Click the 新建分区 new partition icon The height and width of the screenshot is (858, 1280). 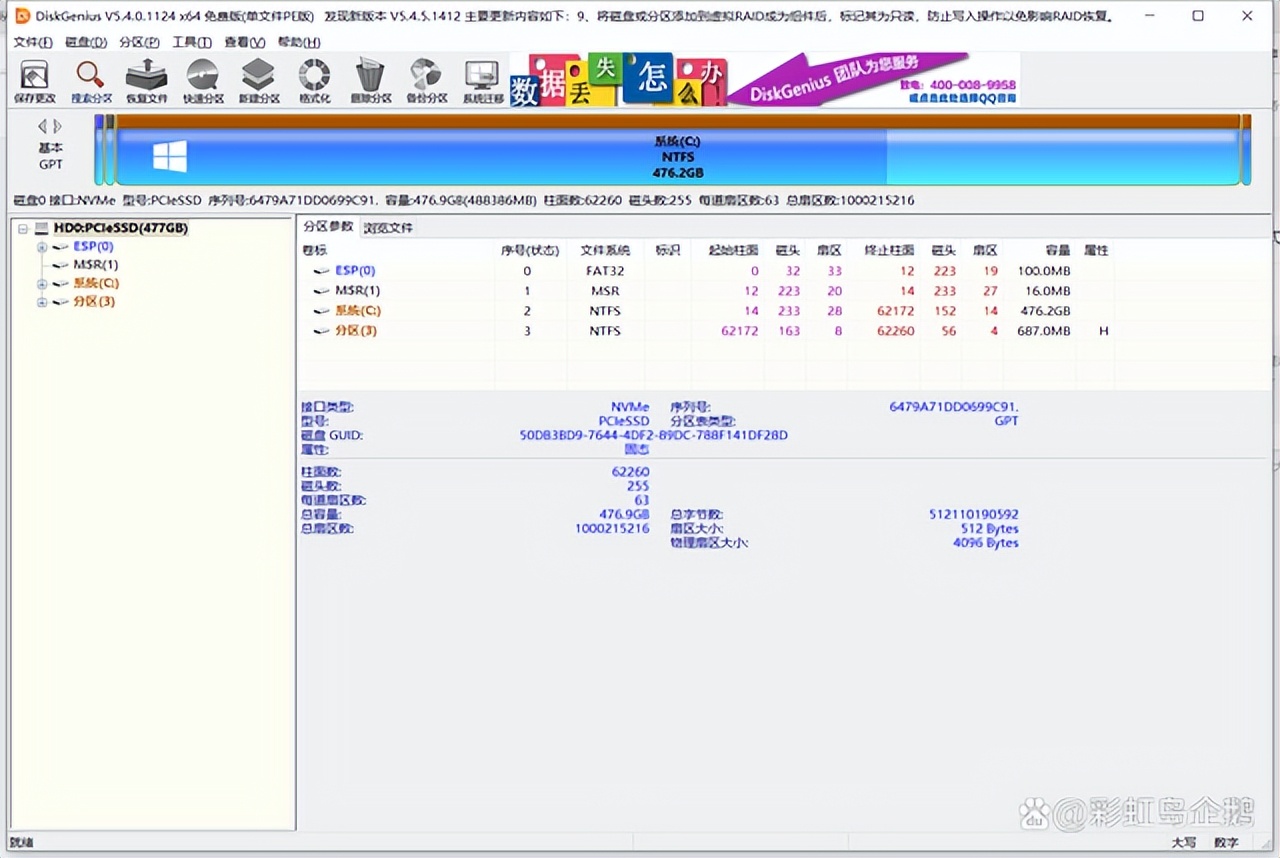tap(259, 81)
